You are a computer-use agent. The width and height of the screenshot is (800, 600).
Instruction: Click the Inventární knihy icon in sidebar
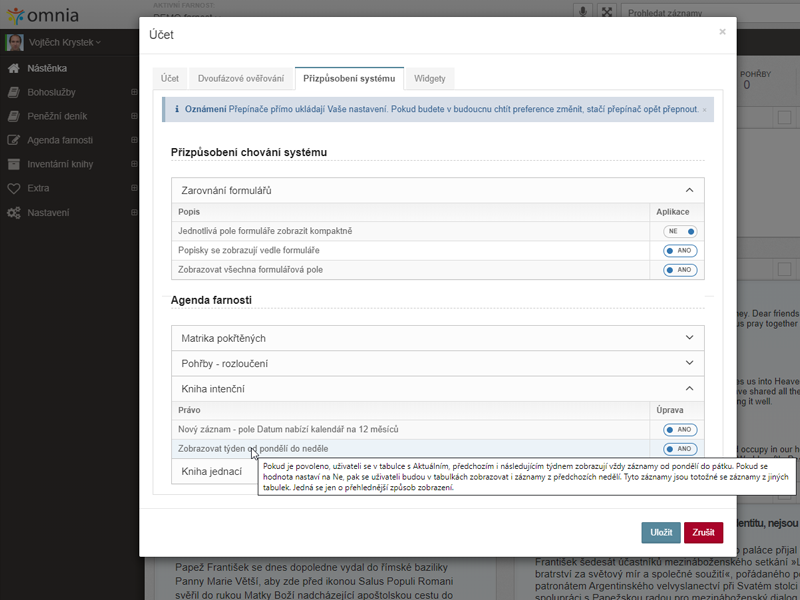click(13, 164)
